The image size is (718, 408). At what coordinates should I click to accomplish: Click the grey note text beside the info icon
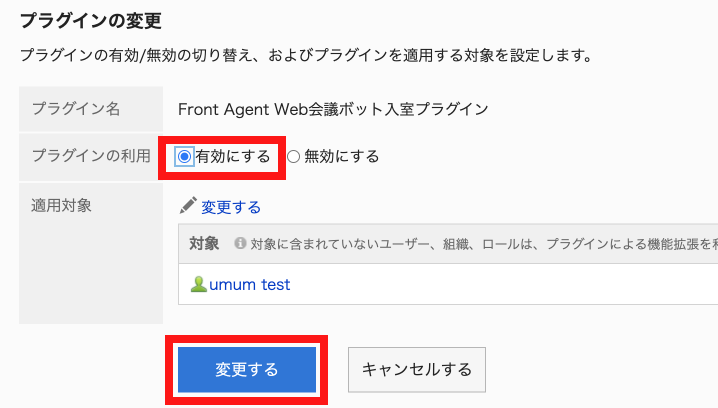coord(480,243)
